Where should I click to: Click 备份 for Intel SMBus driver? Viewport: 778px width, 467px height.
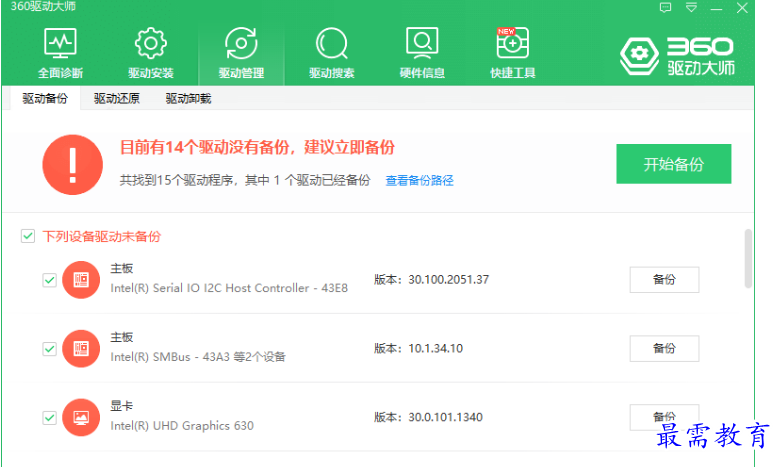pos(664,348)
